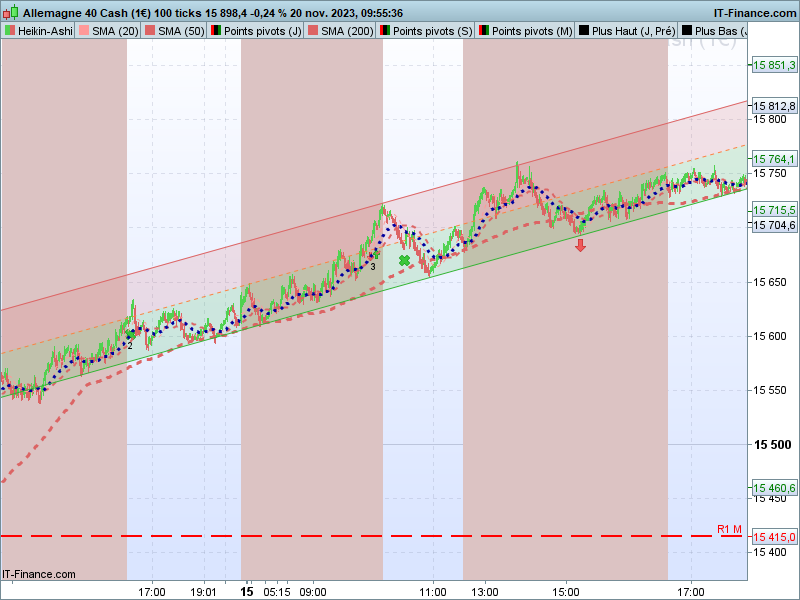Click the green X marker on chart
The width and height of the screenshot is (800, 600).
[404, 261]
